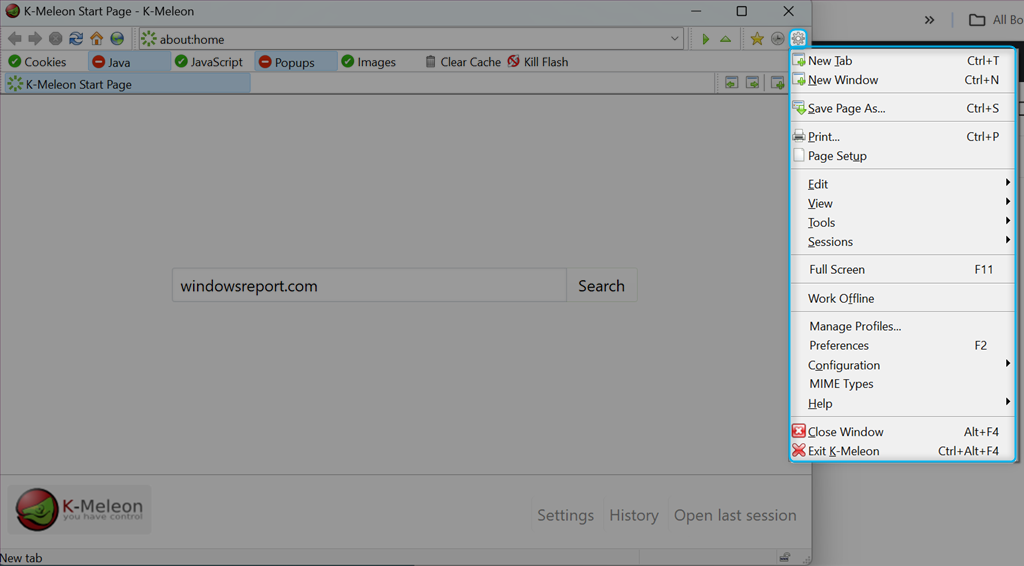Open Preferences from the menu
The width and height of the screenshot is (1024, 566).
902,345
